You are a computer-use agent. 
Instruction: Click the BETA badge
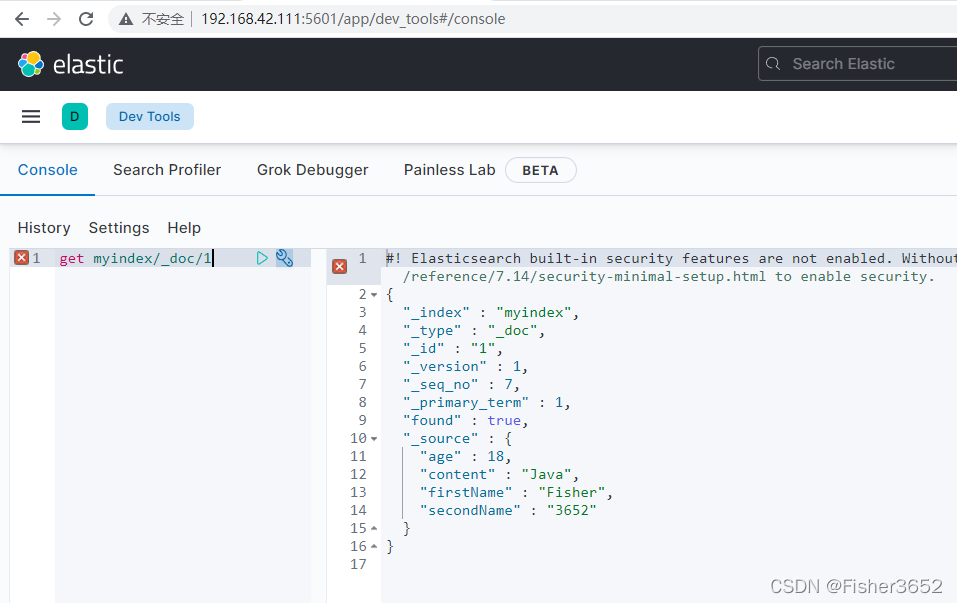point(541,170)
